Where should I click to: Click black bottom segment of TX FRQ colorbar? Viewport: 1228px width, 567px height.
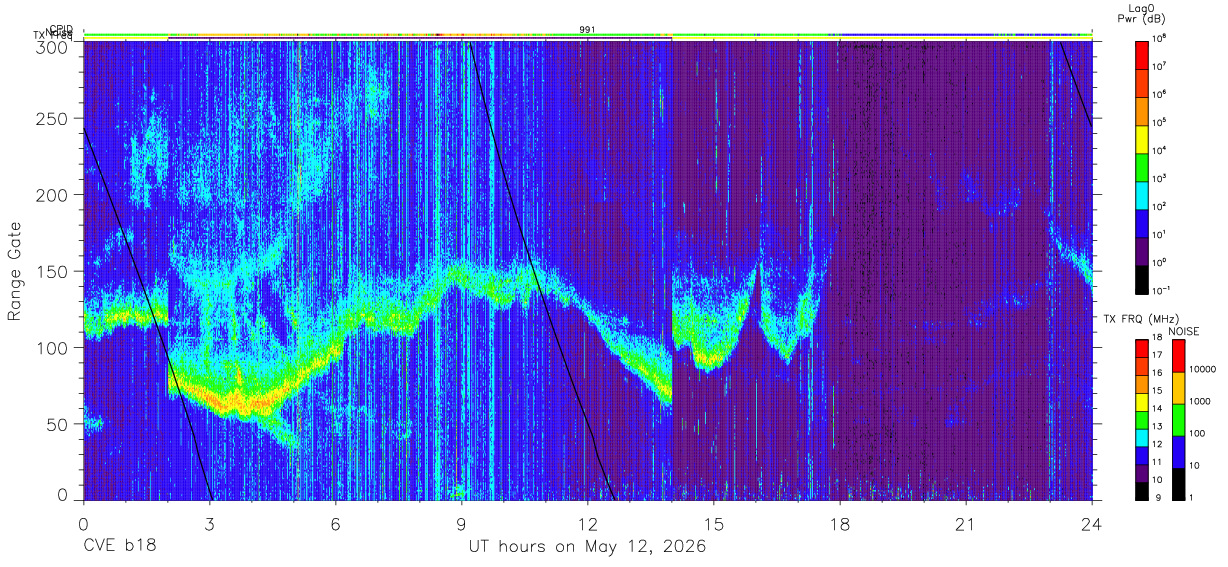[1142, 489]
